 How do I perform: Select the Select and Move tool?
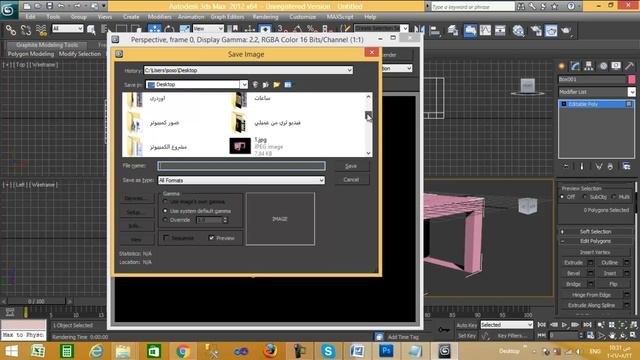(154, 29)
